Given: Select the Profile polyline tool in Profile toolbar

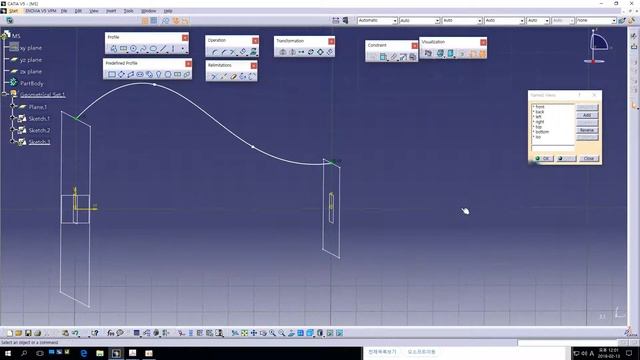Looking at the screenshot, I should point(113,49).
